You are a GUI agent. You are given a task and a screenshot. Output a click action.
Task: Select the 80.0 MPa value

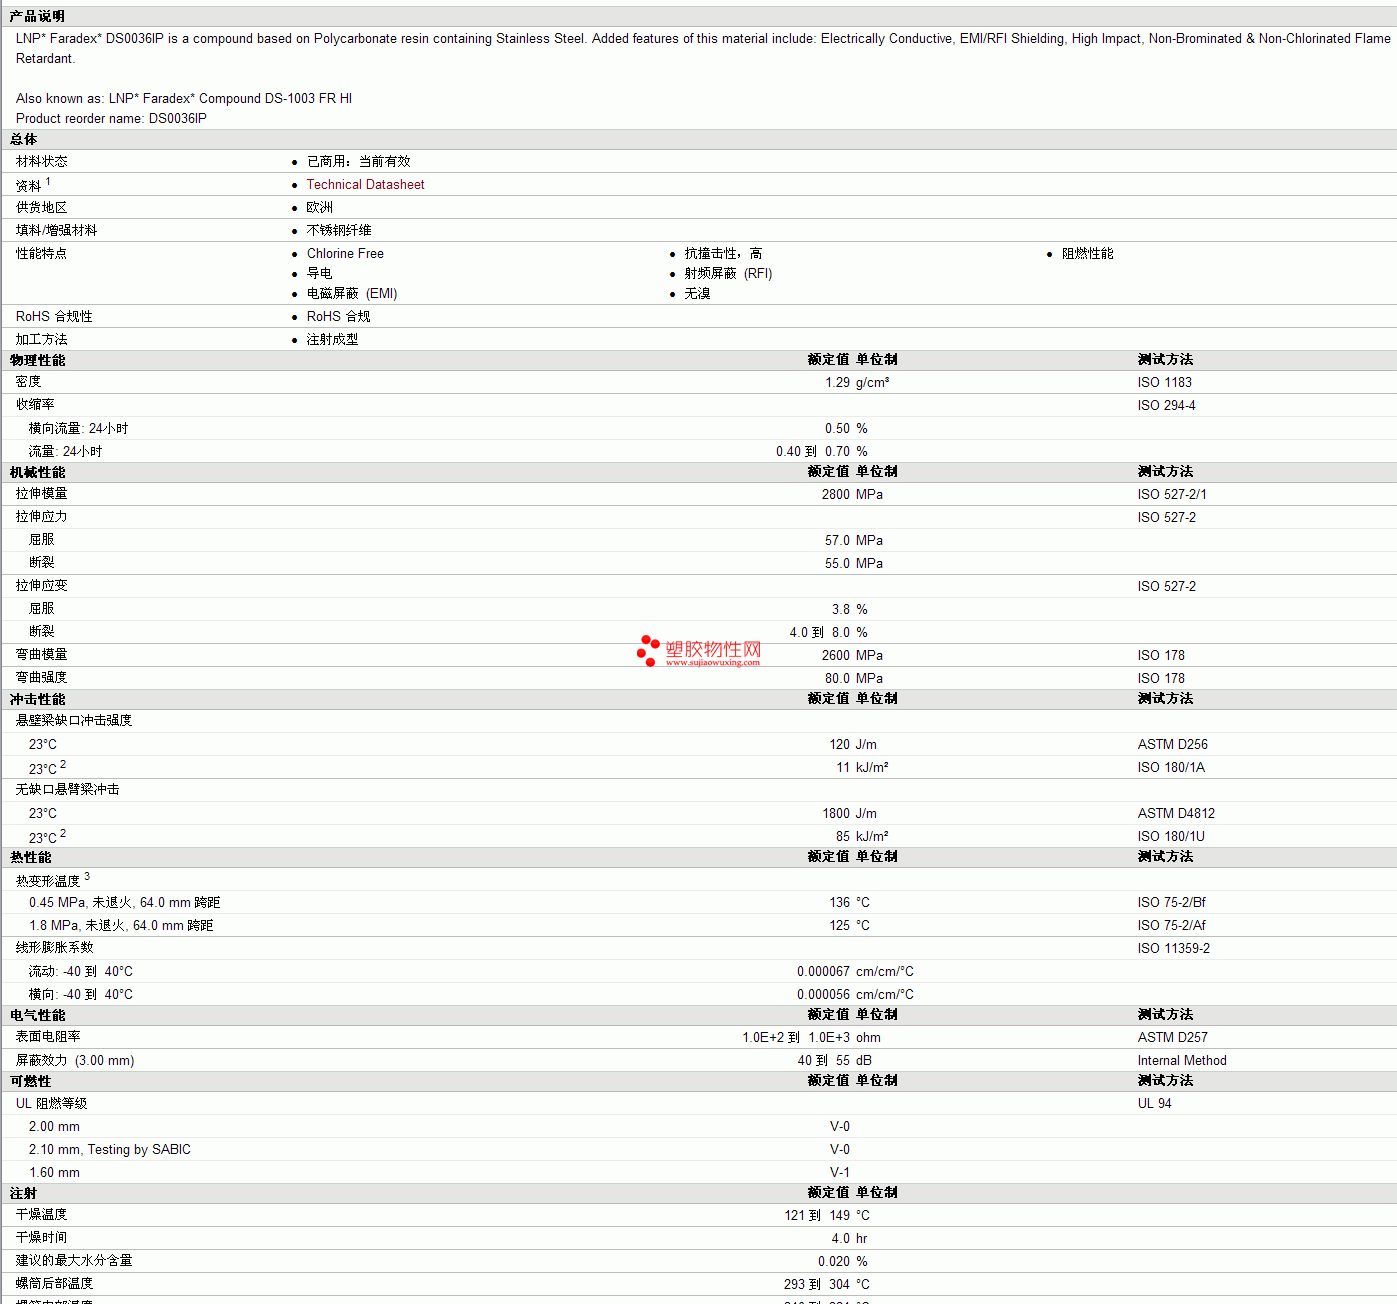tap(854, 679)
